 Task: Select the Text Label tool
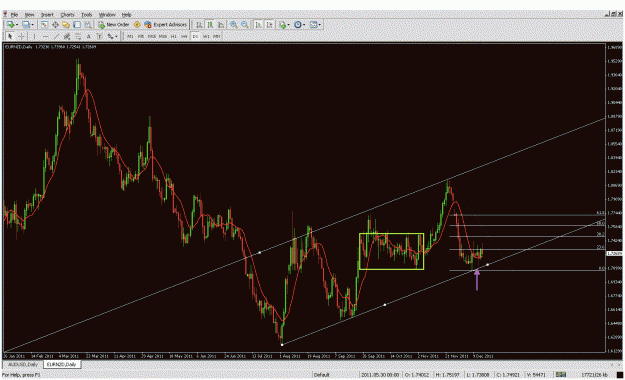pyautogui.click(x=99, y=36)
